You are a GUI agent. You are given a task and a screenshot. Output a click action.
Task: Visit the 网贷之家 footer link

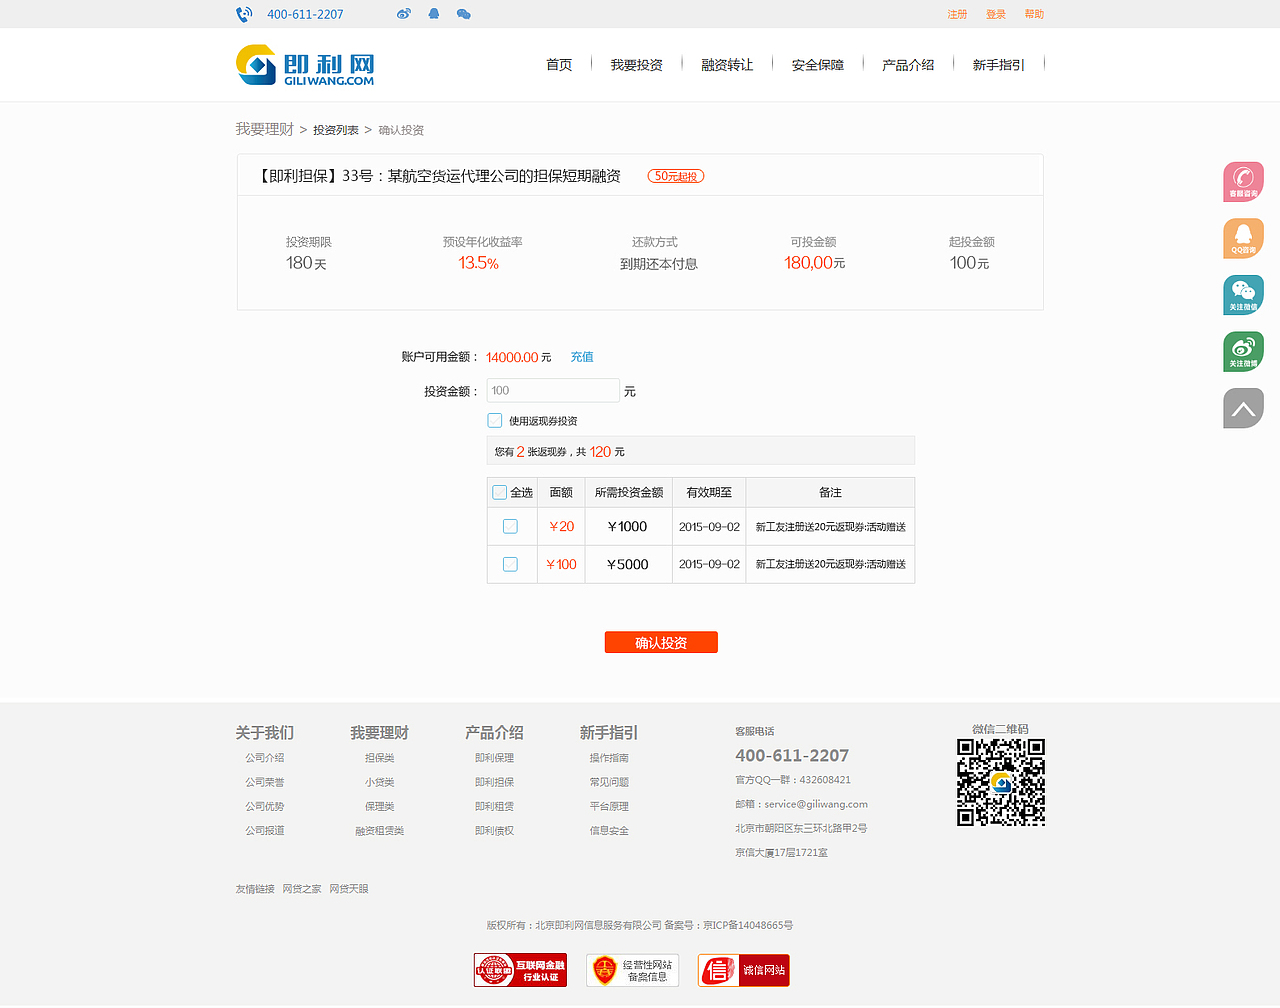301,888
